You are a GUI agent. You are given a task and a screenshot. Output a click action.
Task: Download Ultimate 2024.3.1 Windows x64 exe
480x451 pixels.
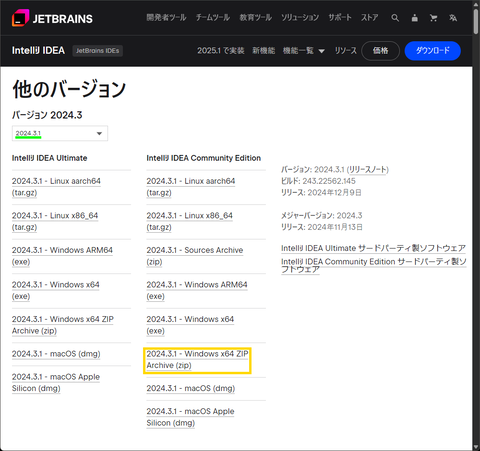click(x=56, y=290)
